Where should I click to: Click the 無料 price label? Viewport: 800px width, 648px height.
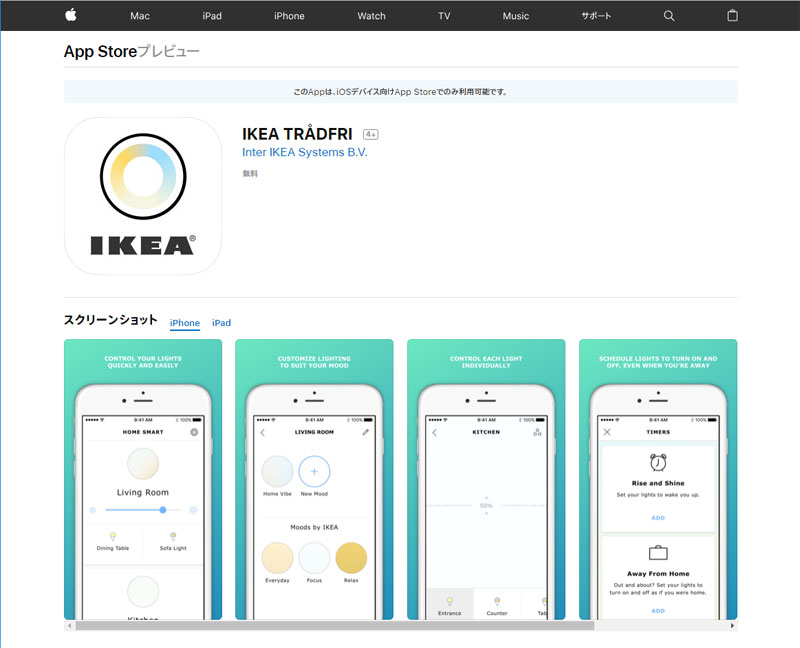(x=250, y=173)
